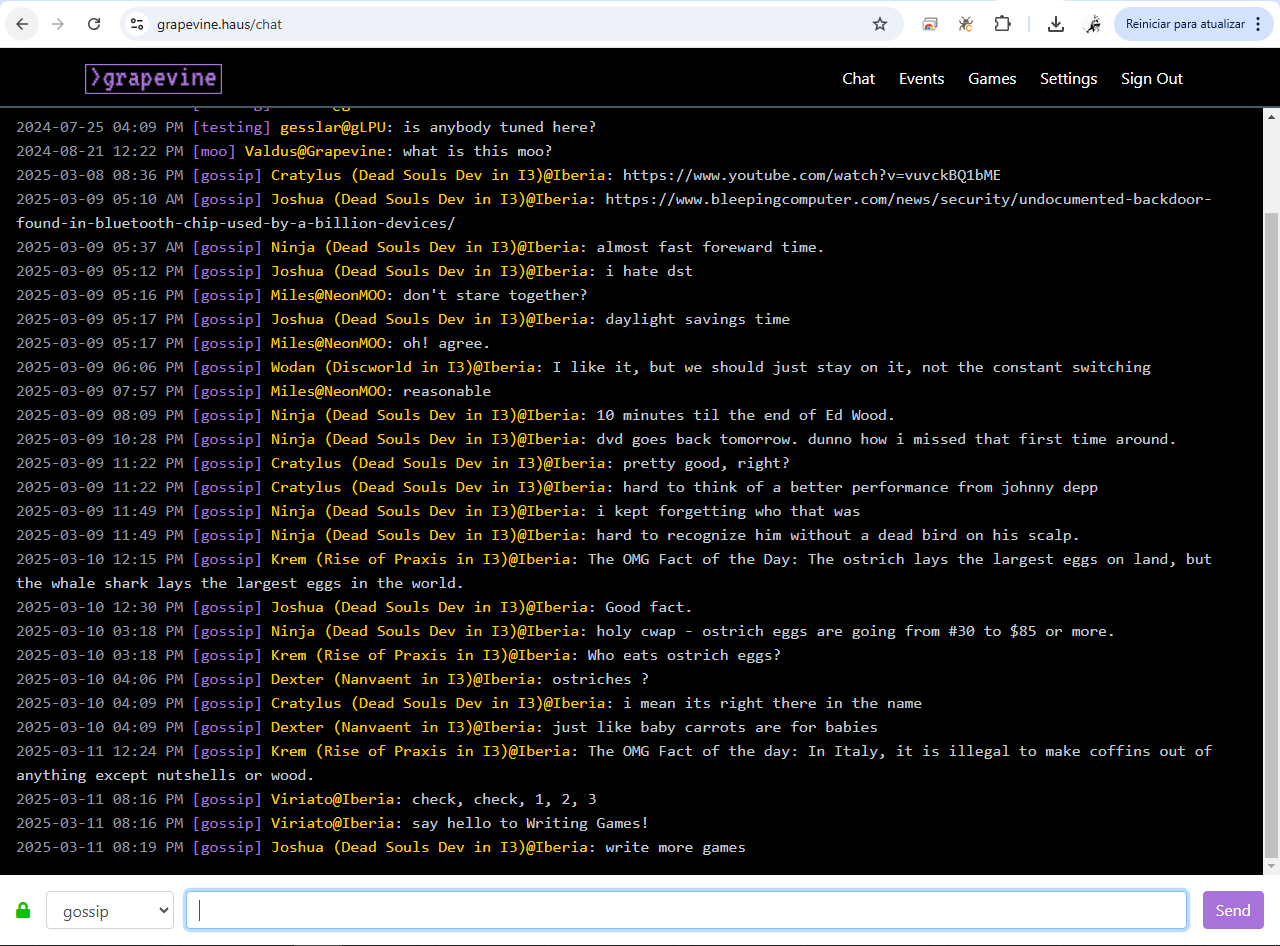This screenshot has height=946, width=1280.
Task: Click the screenshot-sharing extension icon
Action: [x=929, y=24]
